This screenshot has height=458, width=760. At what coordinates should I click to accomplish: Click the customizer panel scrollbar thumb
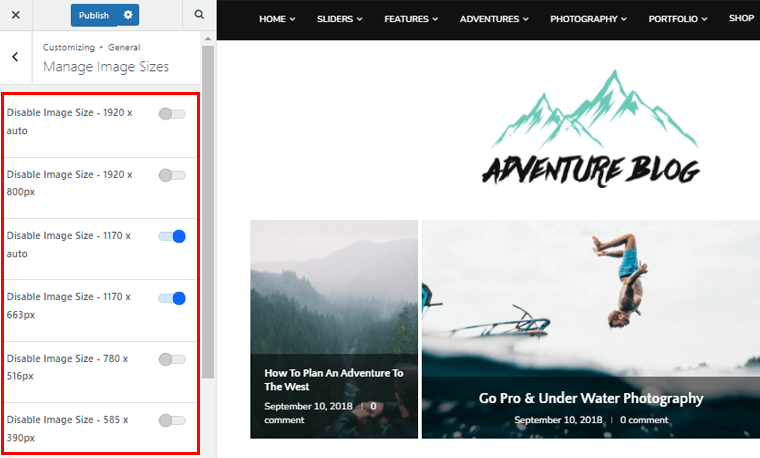208,212
